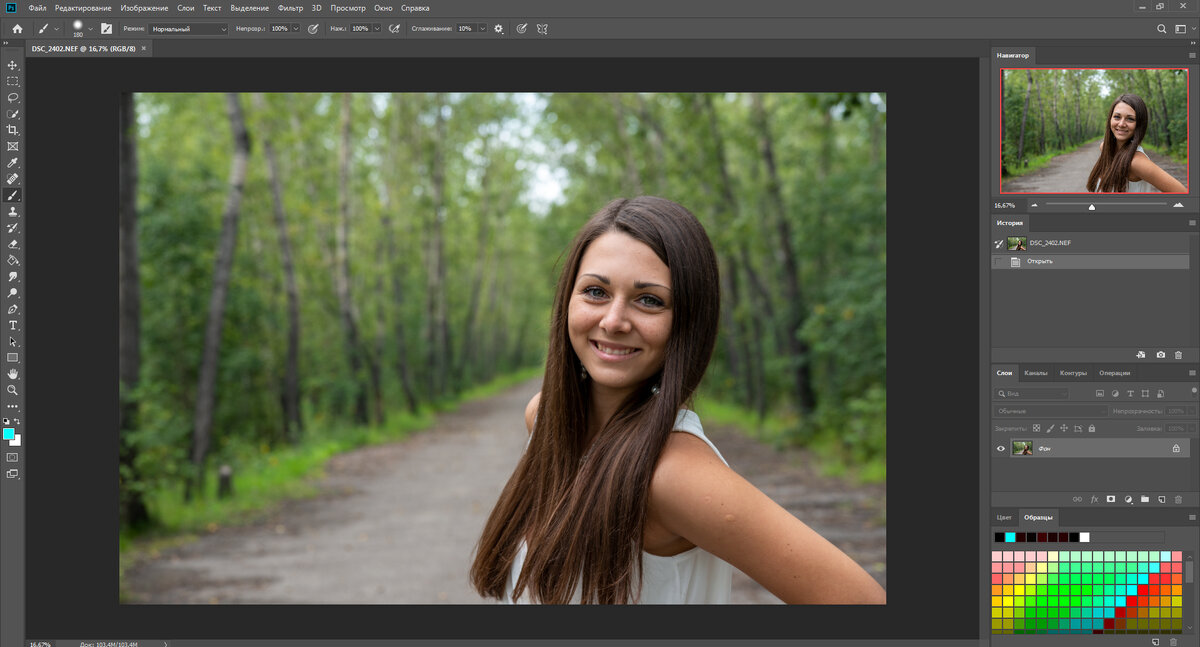Screen dimensions: 1200x647
Task: Select the Rectangle shape tool
Action: tap(13, 357)
